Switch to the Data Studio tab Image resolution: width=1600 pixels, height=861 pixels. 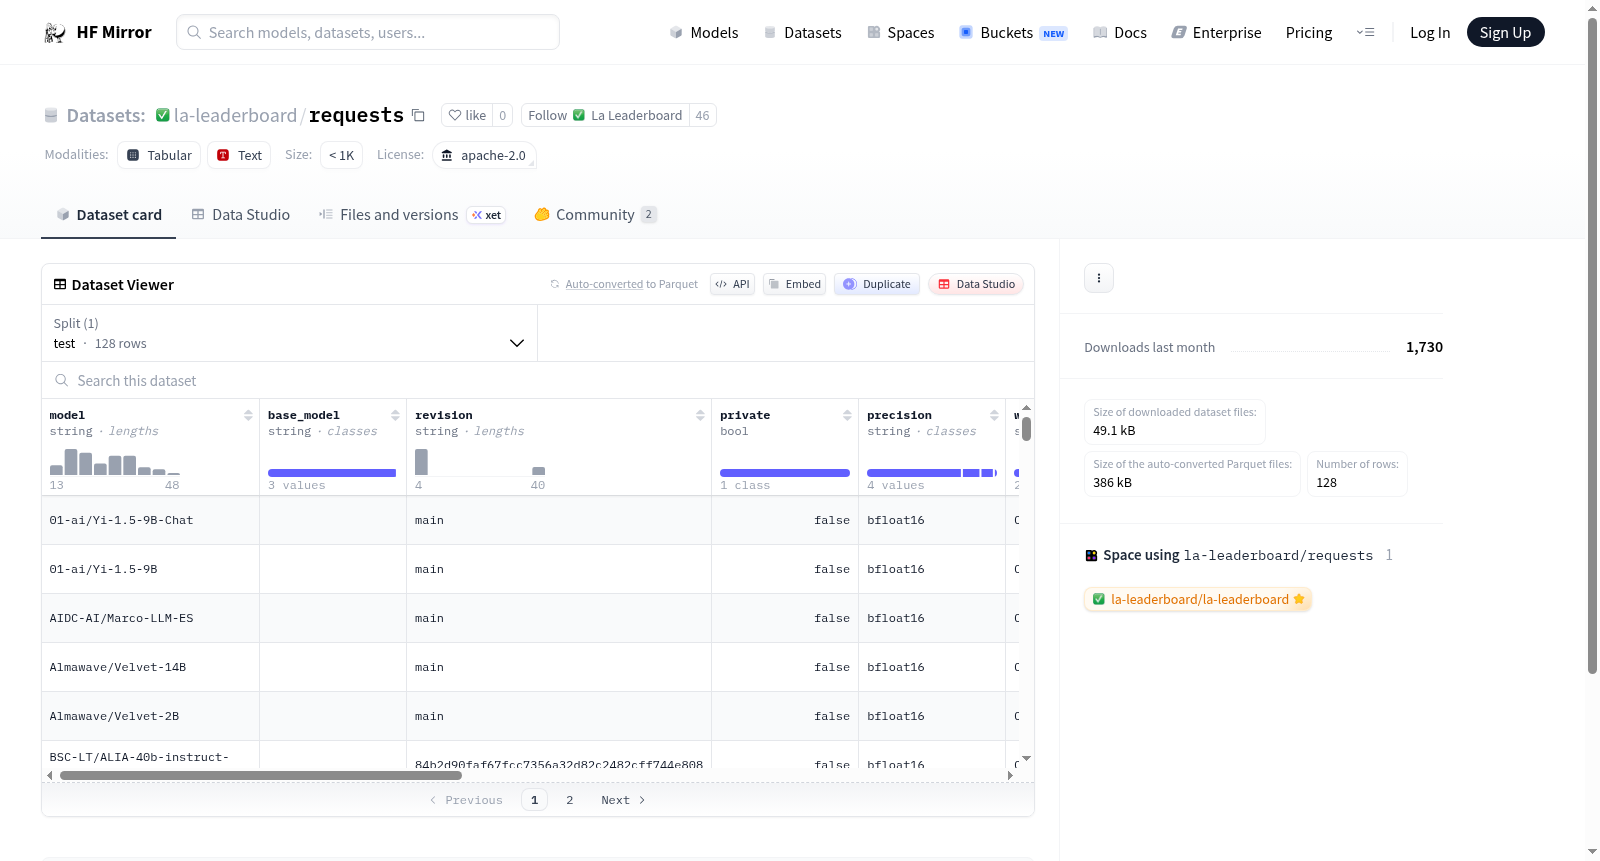click(241, 215)
